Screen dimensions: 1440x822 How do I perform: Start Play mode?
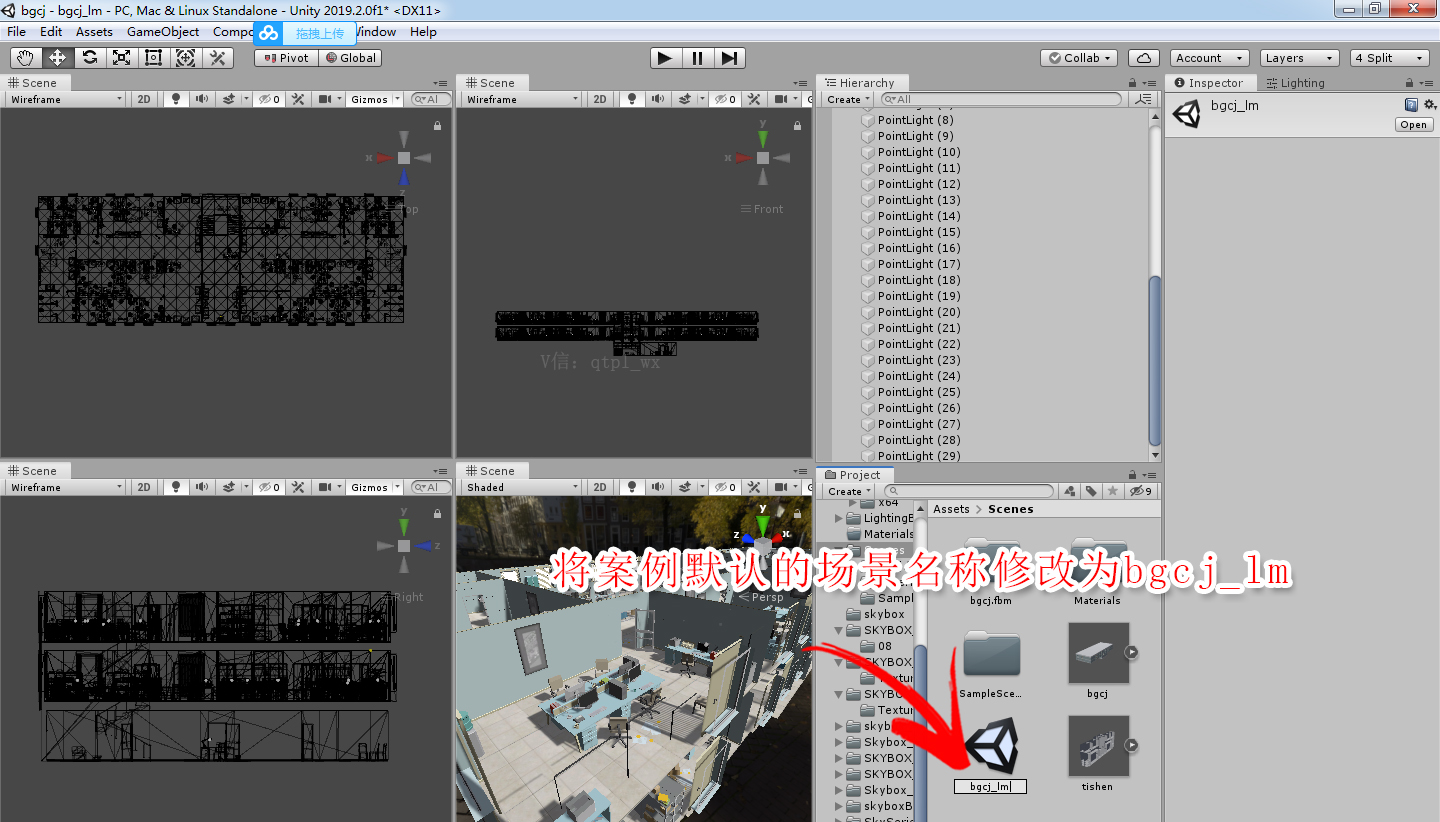tap(665, 58)
